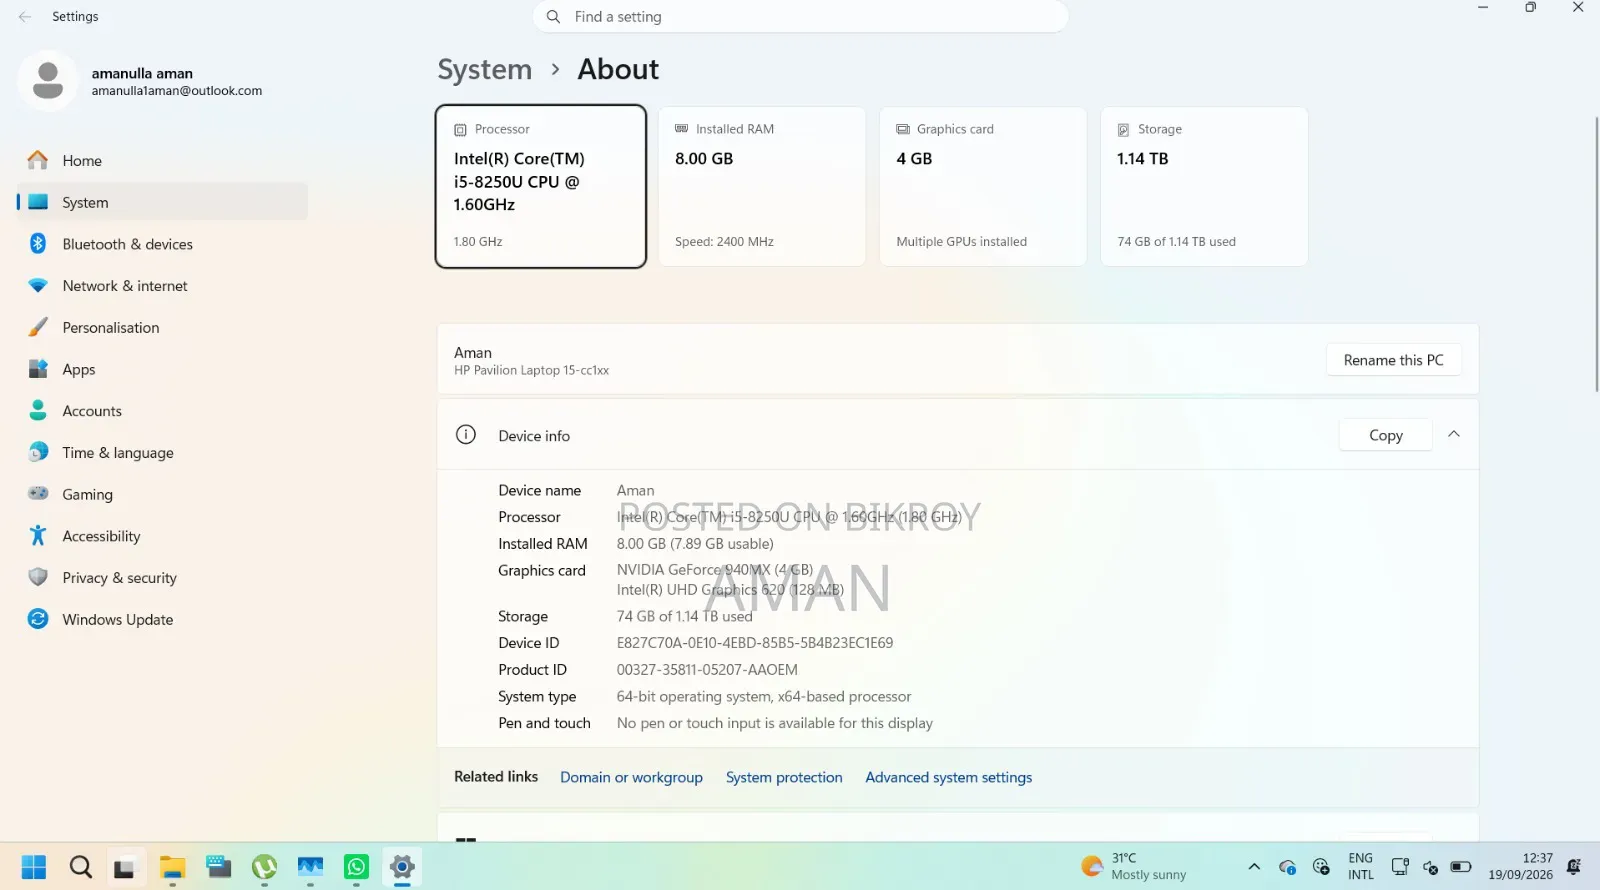The image size is (1600, 890).
Task: Click the Time & language globe icon
Action: coord(38,452)
